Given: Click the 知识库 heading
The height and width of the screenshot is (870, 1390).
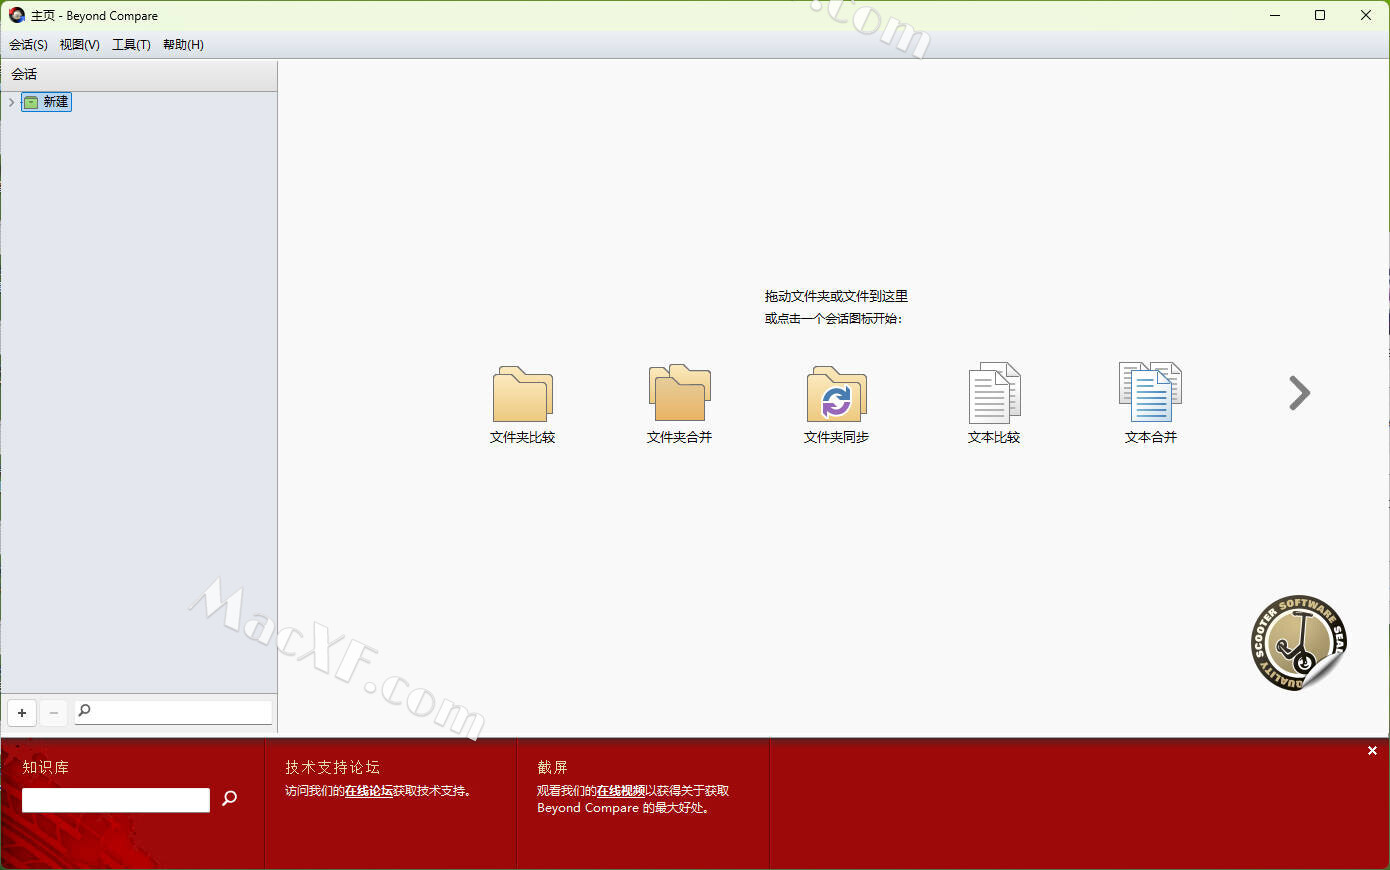Looking at the screenshot, I should pos(46,768).
